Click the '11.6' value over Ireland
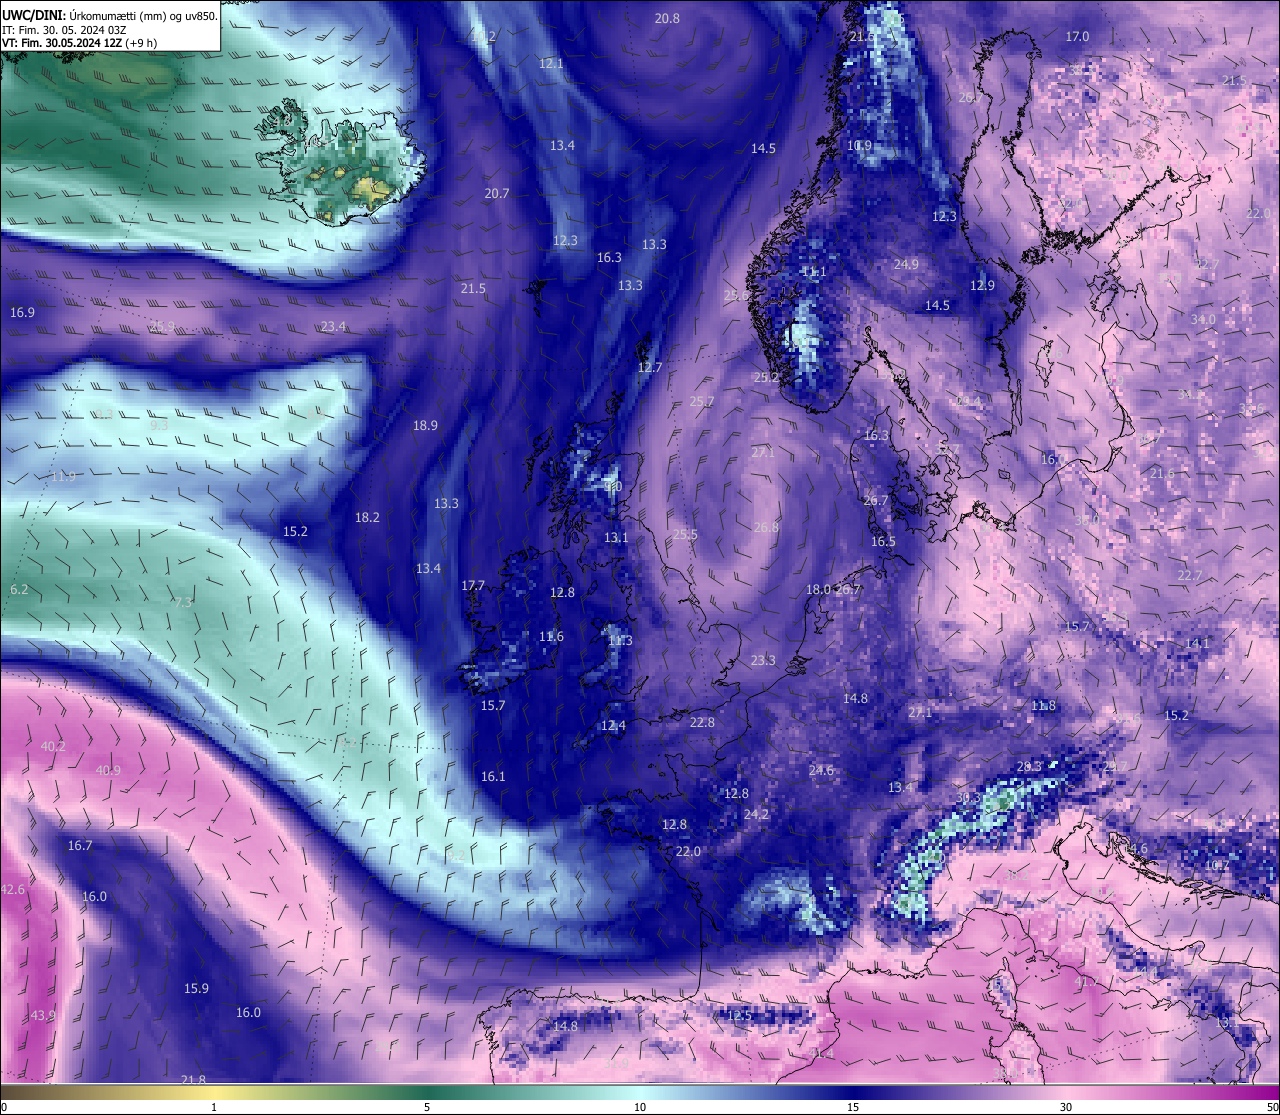This screenshot has height=1115, width=1280. (x=551, y=637)
